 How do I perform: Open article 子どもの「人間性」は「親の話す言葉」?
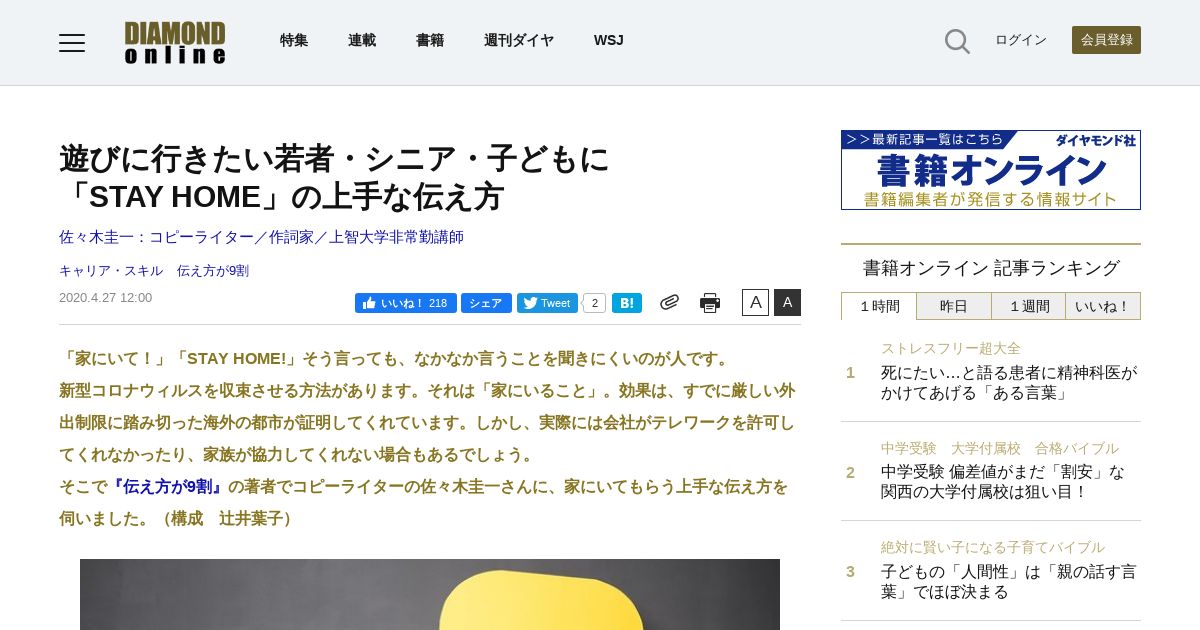(1009, 582)
